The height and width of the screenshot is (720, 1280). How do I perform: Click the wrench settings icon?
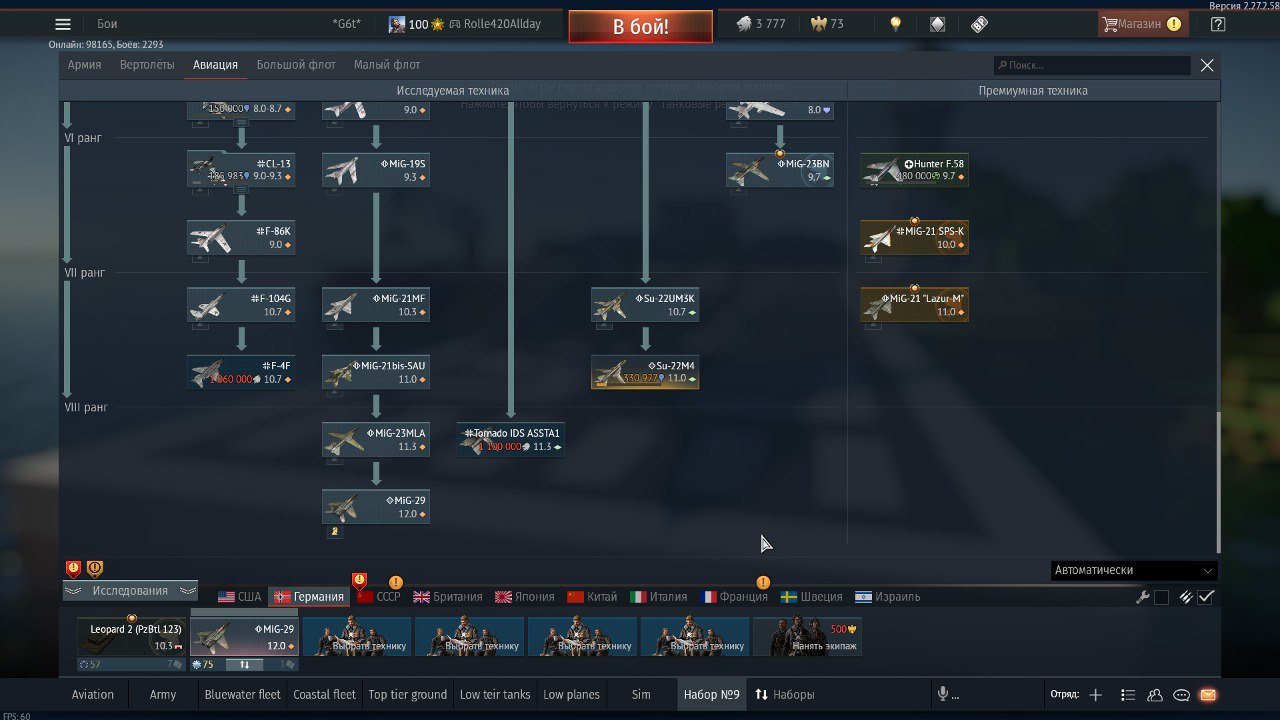[x=1143, y=597]
